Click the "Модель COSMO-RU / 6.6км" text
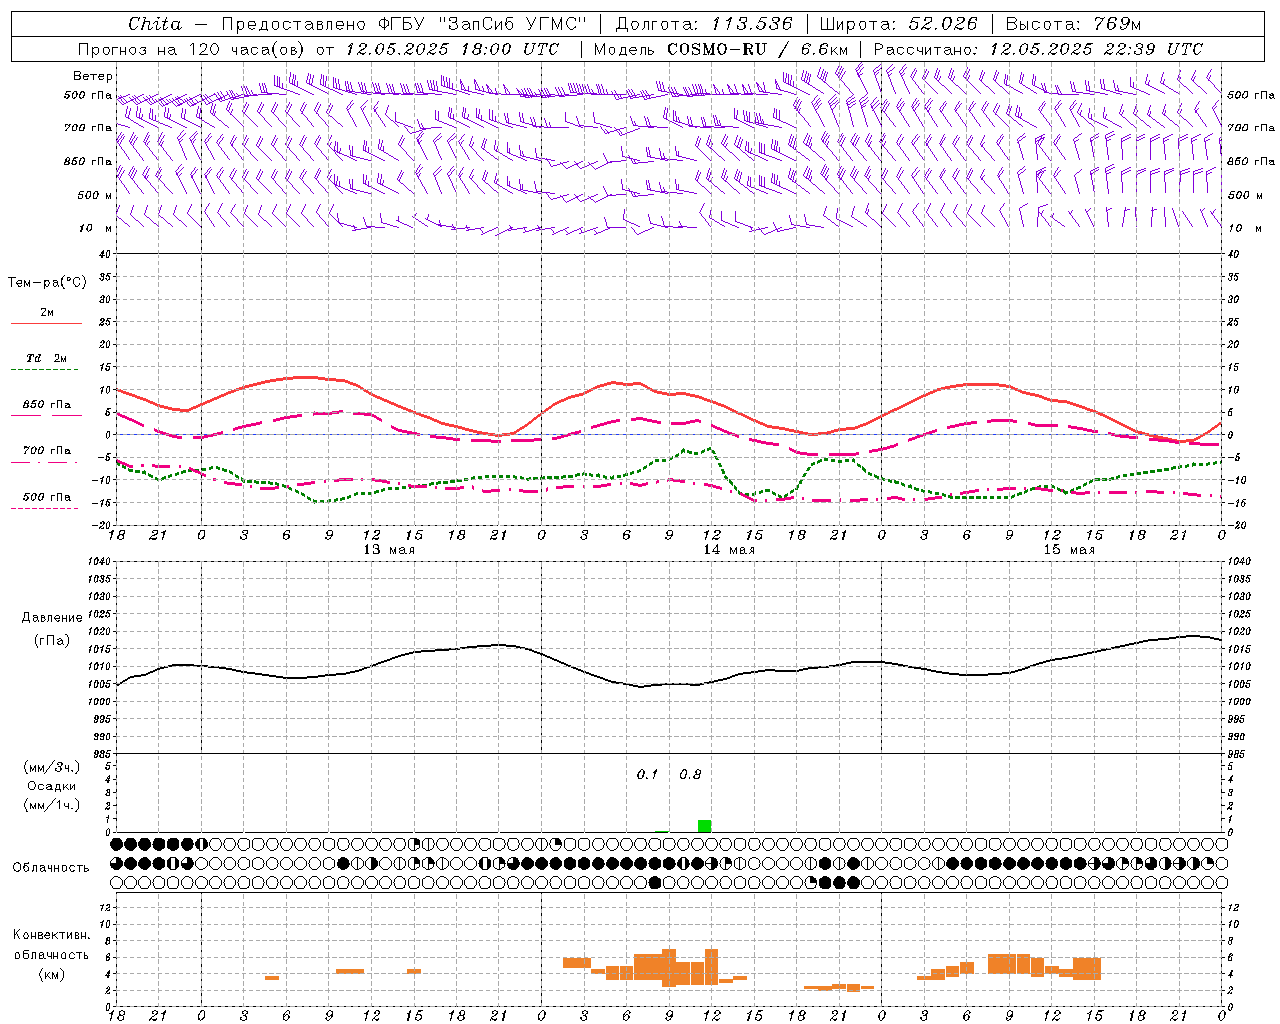The height and width of the screenshot is (1024, 1280). click(x=720, y=49)
